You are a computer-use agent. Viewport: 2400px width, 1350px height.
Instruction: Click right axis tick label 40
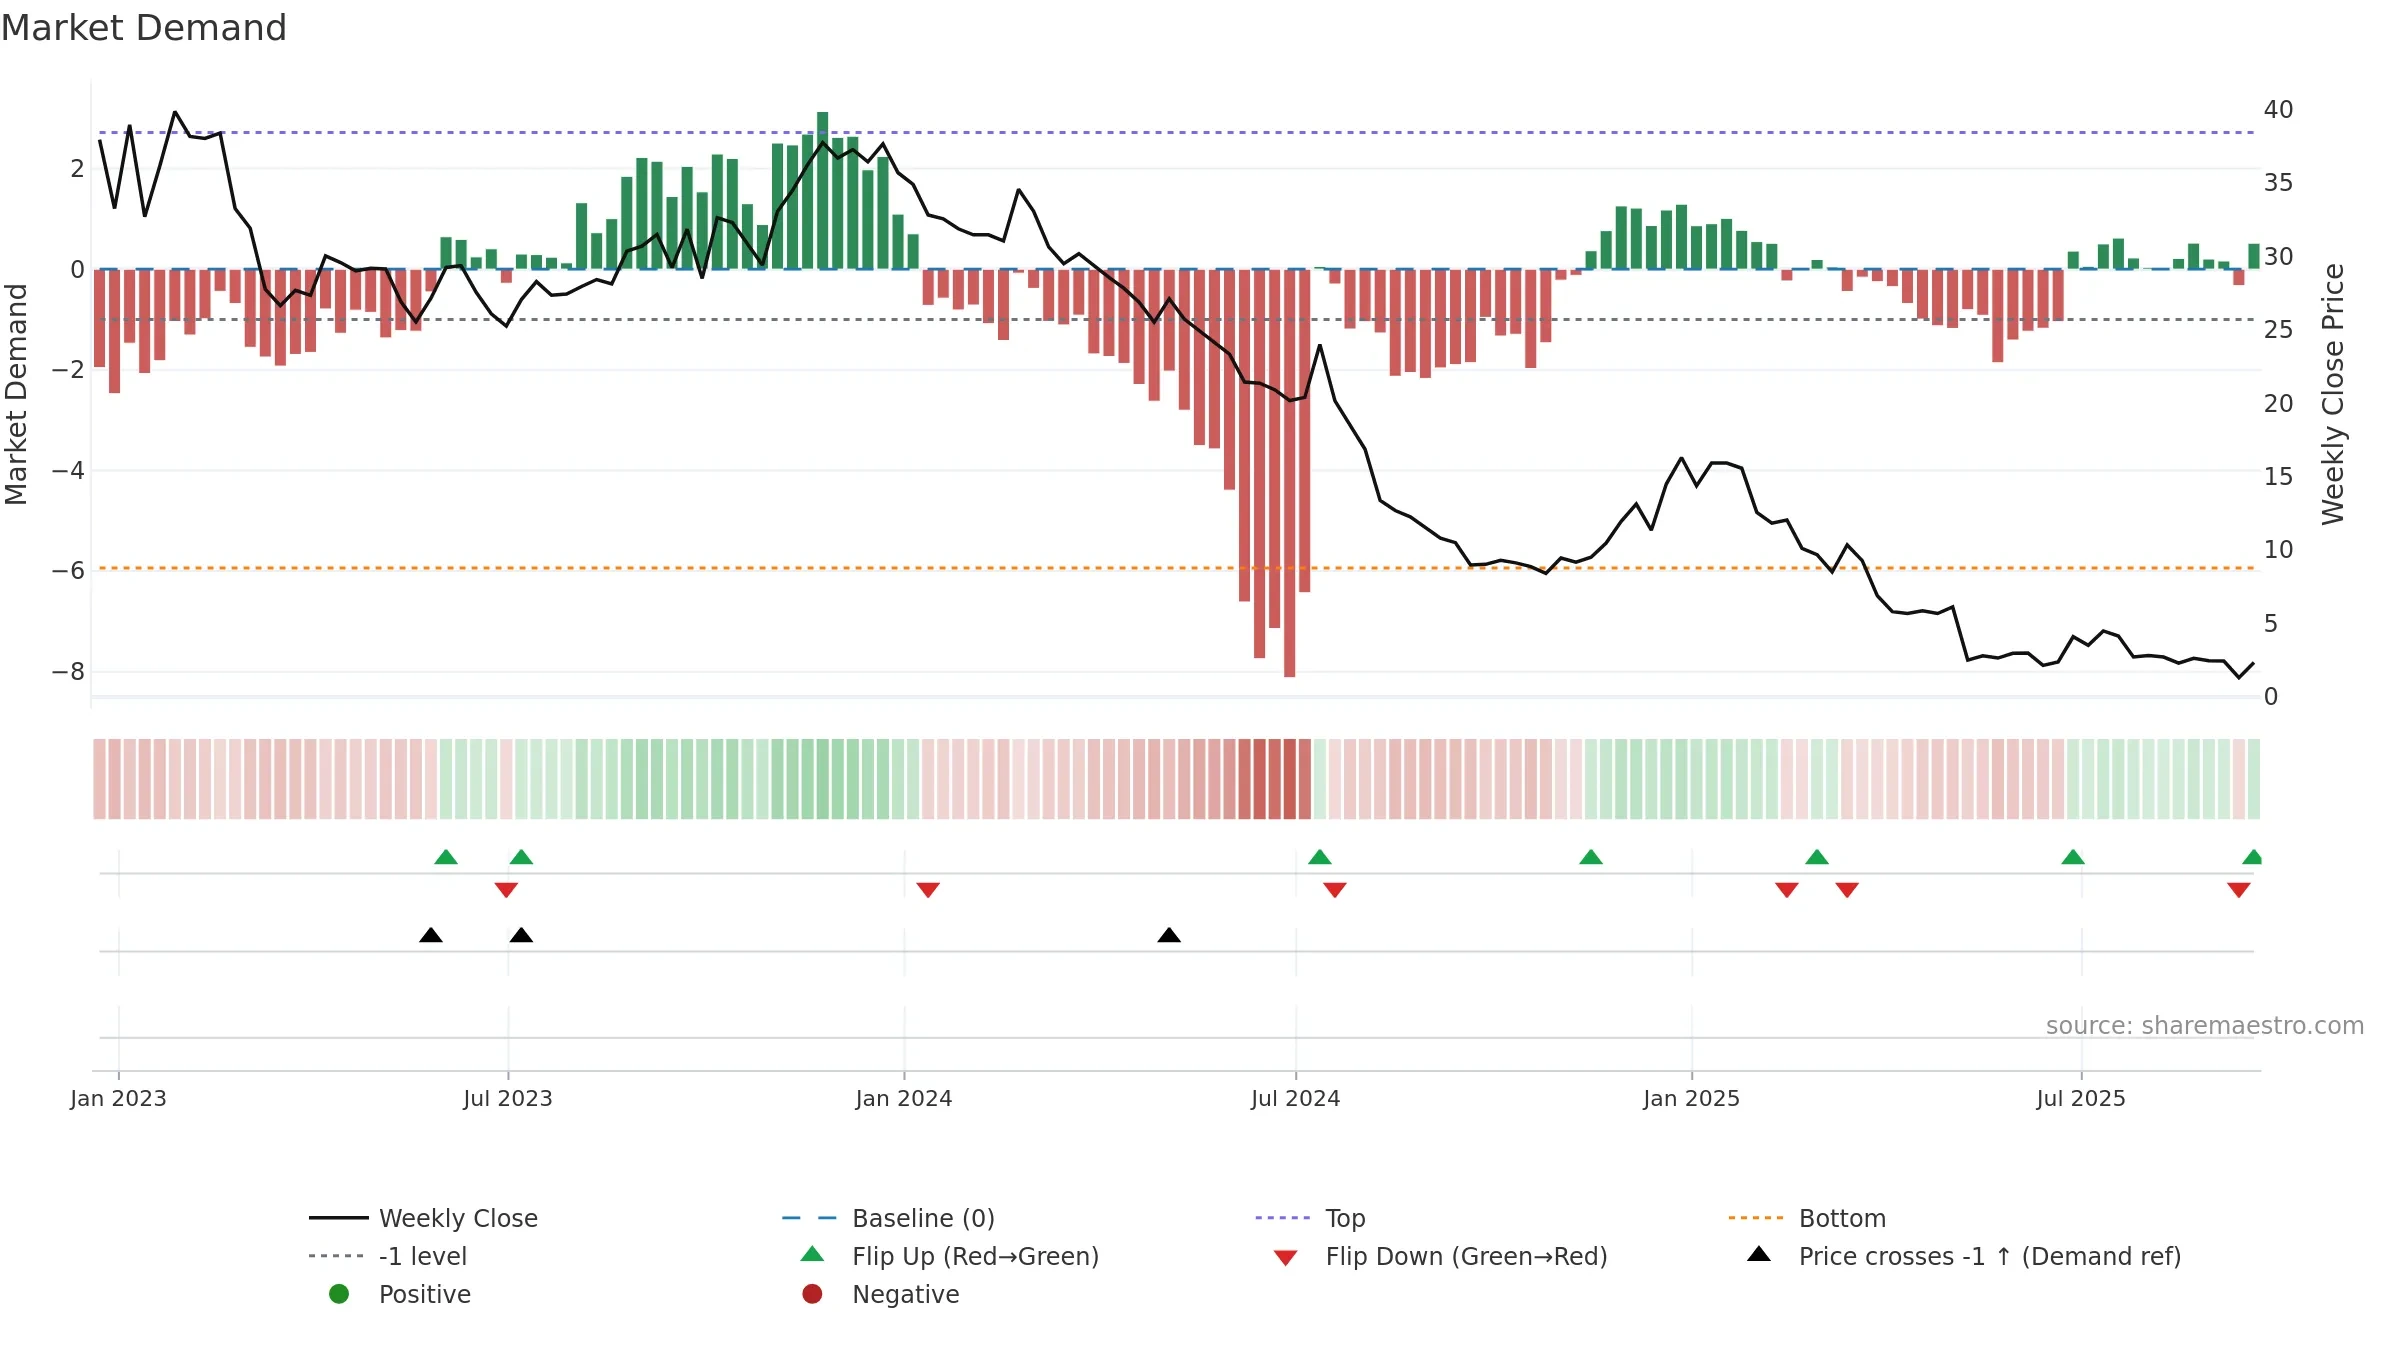point(2278,109)
